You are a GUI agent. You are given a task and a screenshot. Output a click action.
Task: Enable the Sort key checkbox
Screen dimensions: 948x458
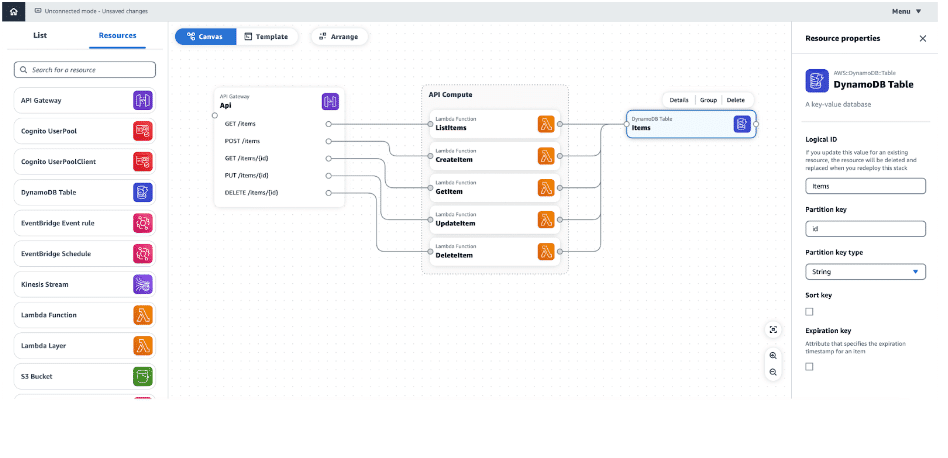(x=809, y=312)
